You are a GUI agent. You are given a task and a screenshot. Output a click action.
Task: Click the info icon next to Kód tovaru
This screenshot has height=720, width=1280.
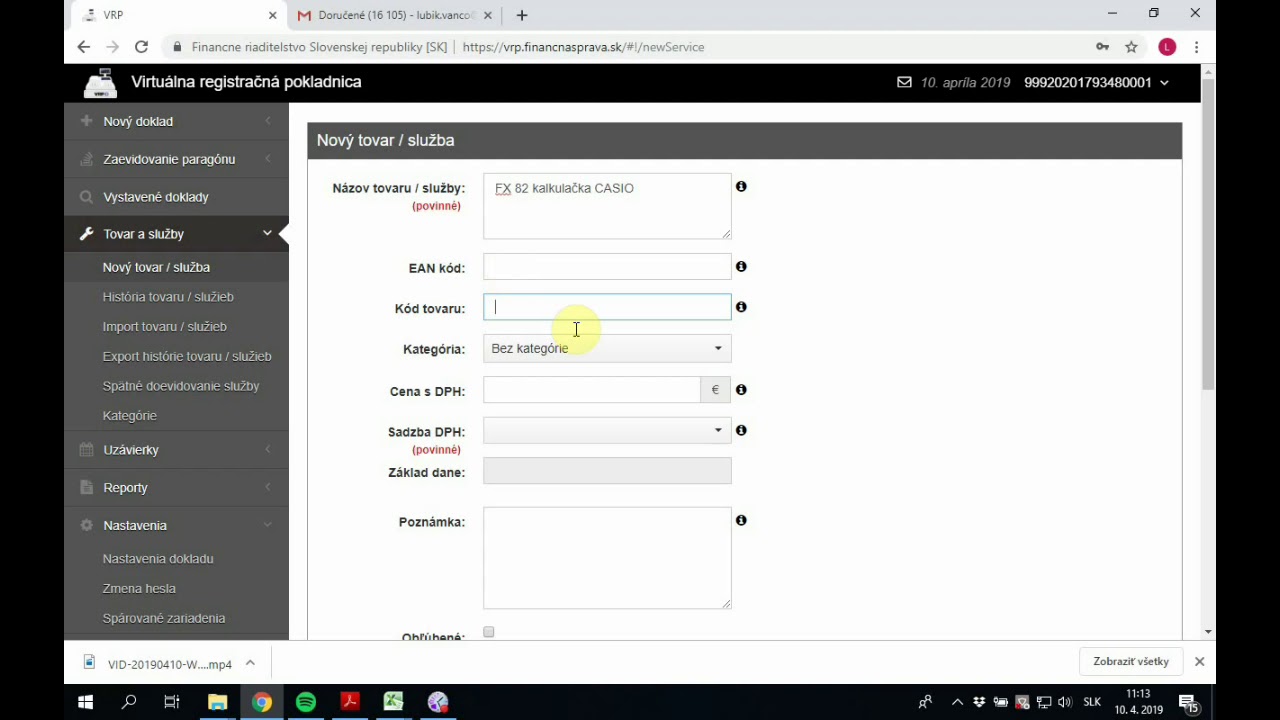click(741, 307)
